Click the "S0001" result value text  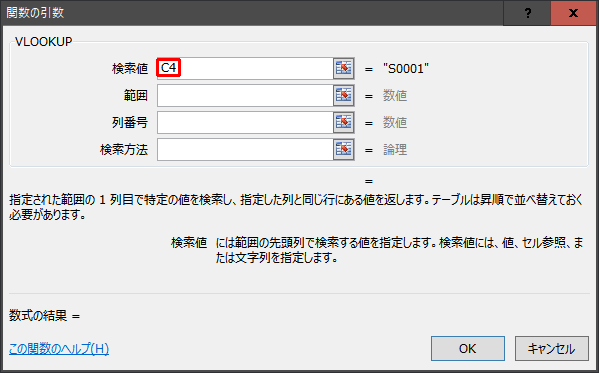tap(406, 69)
